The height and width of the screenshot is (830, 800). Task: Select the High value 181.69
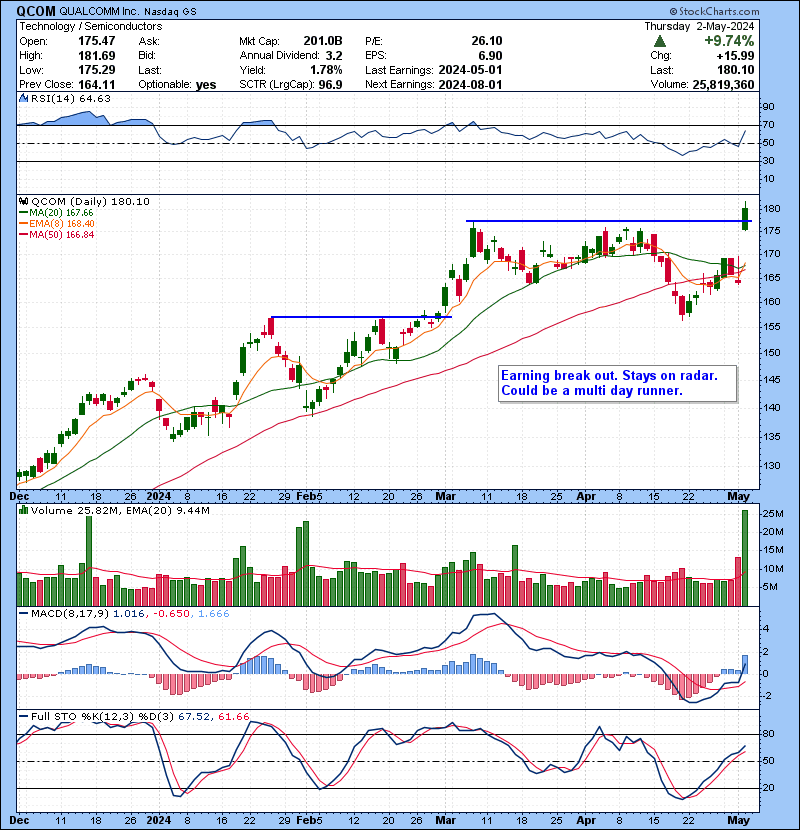tap(96, 55)
